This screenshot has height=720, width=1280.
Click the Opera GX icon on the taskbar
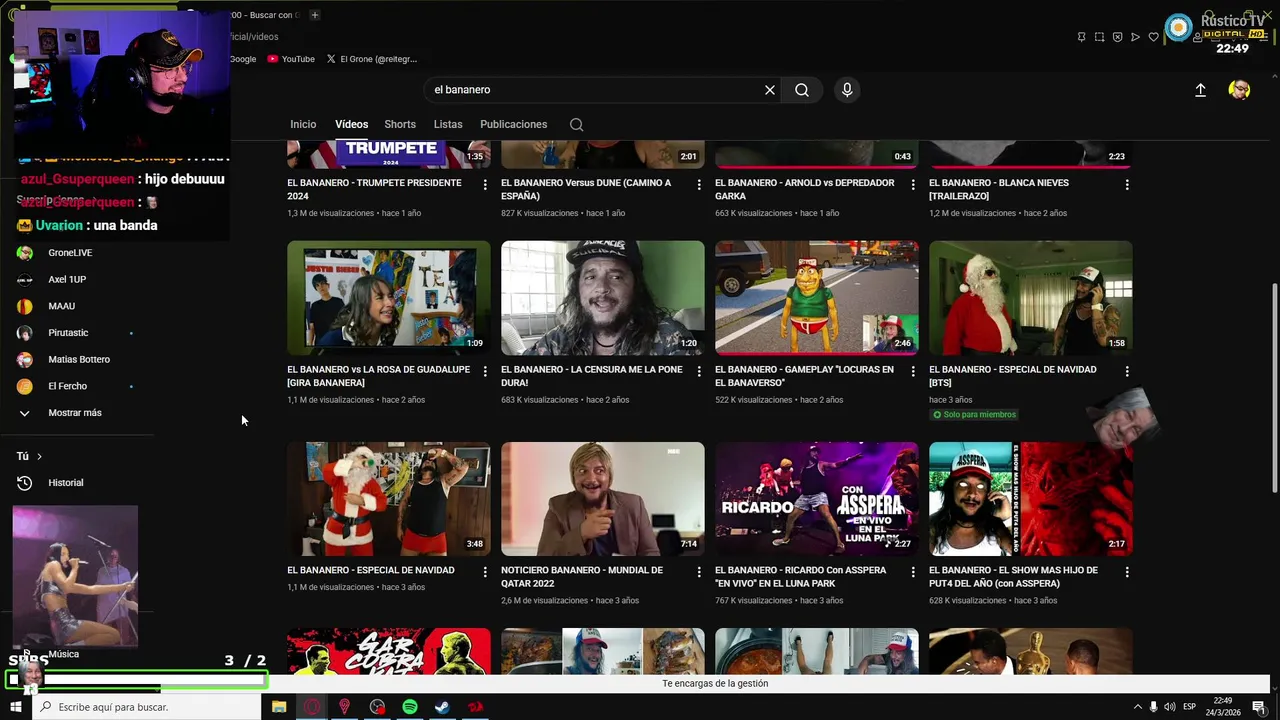tap(312, 707)
